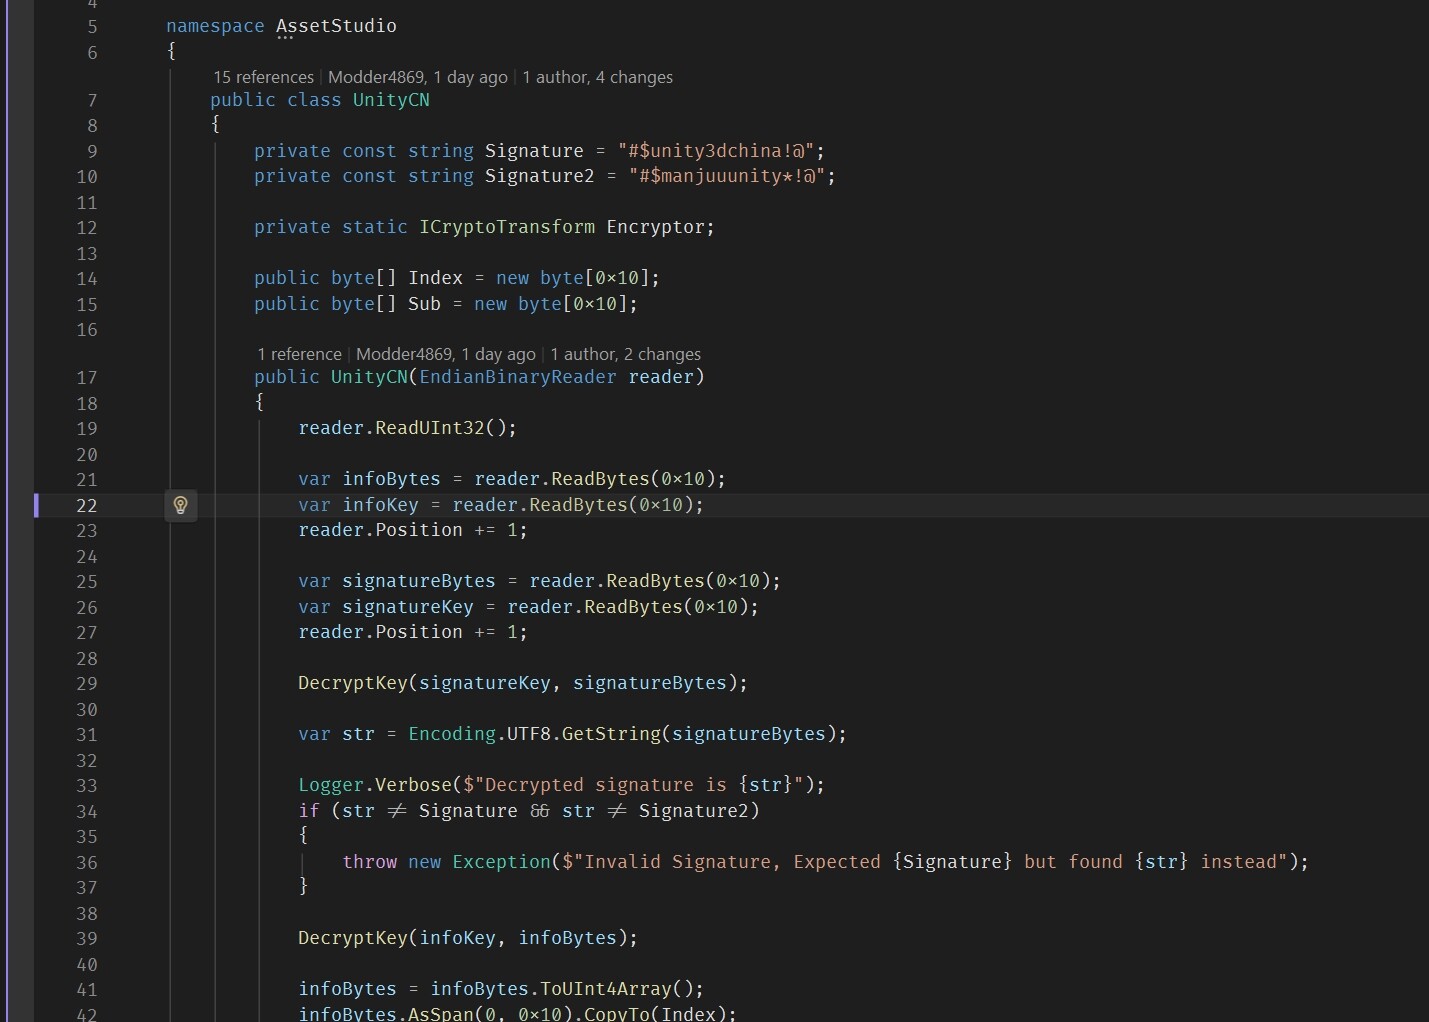The width and height of the screenshot is (1429, 1022).
Task: Click "1 author, 4 changes" CodeLens
Action: click(597, 77)
